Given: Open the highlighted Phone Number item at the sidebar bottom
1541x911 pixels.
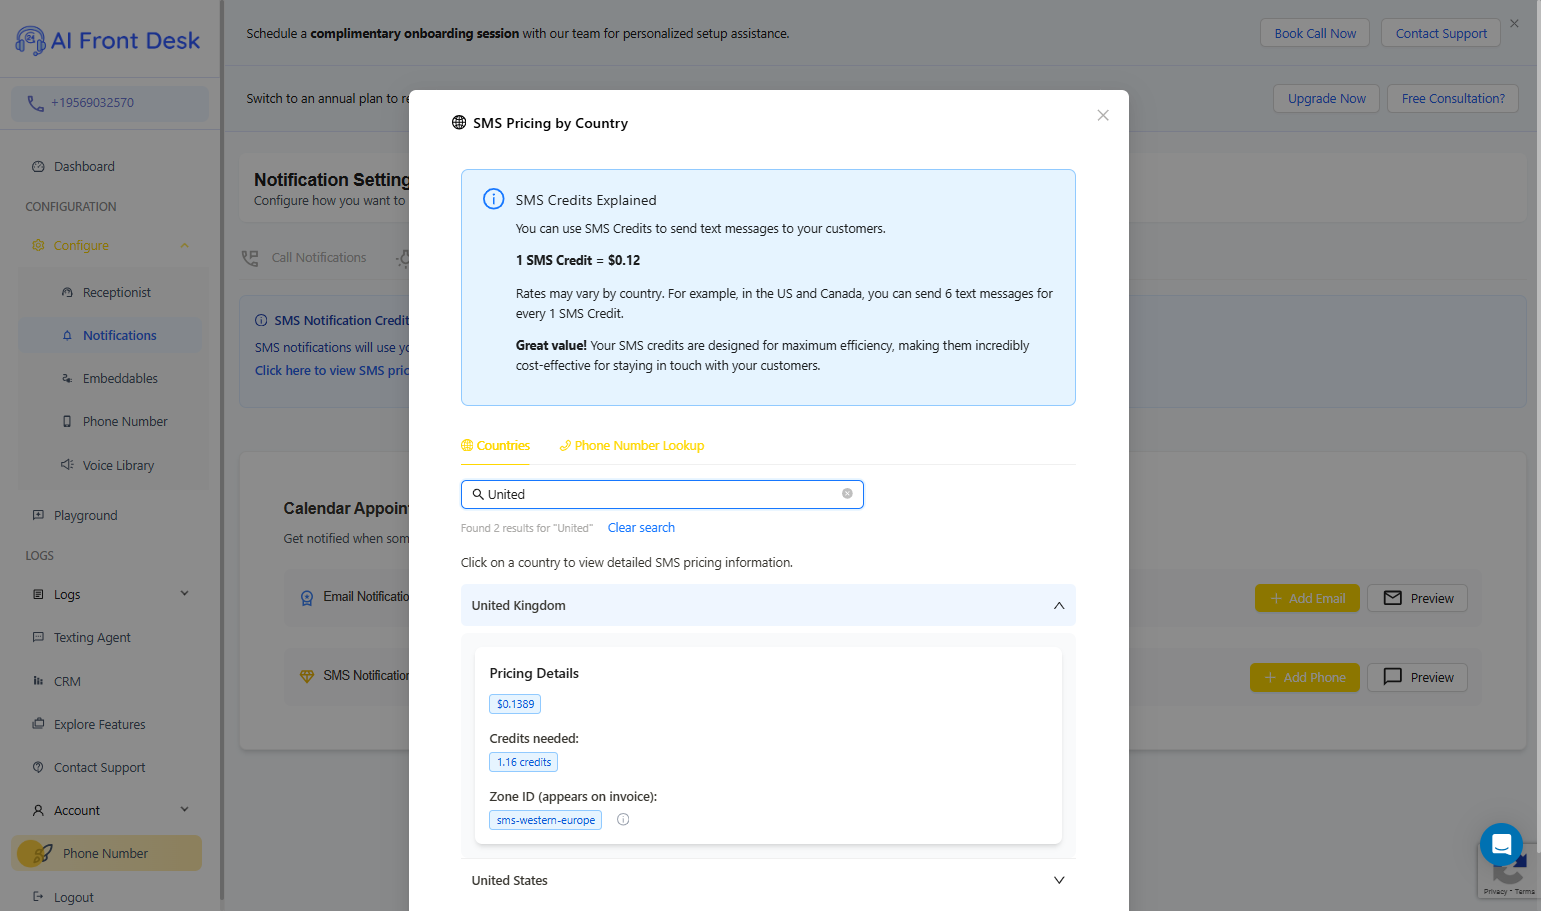Looking at the screenshot, I should 107,853.
